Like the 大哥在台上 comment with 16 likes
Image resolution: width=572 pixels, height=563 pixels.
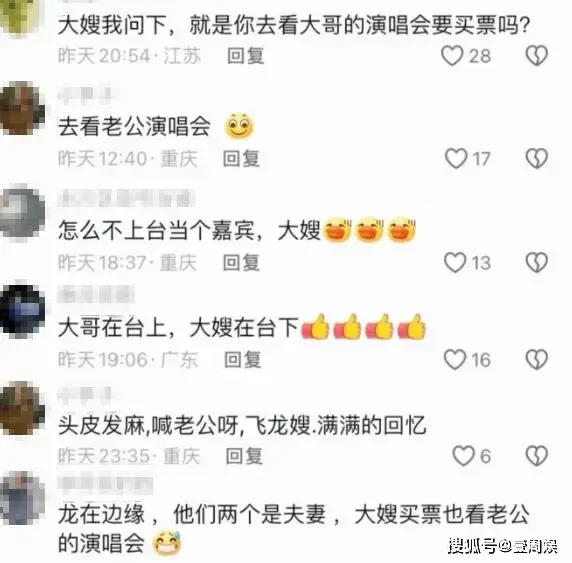point(455,359)
